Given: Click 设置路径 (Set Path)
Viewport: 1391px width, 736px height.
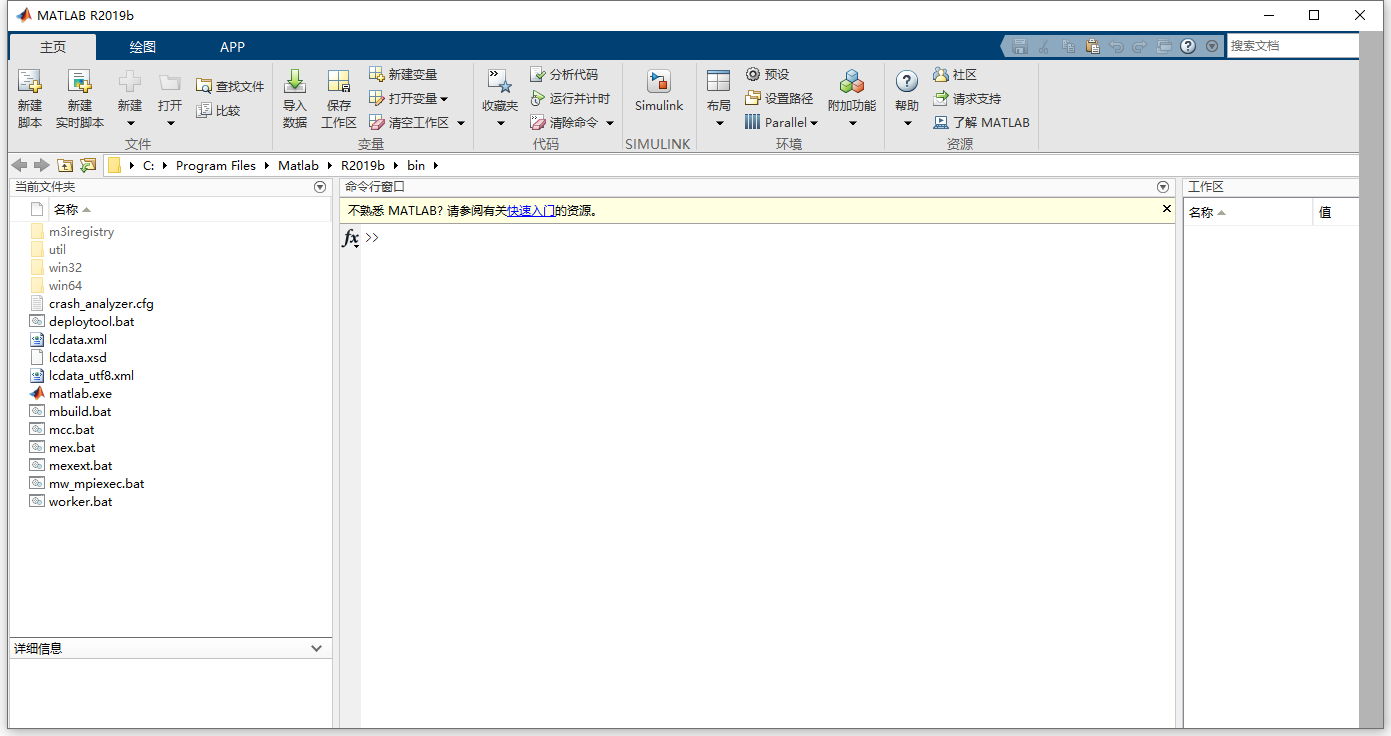Looking at the screenshot, I should (779, 99).
